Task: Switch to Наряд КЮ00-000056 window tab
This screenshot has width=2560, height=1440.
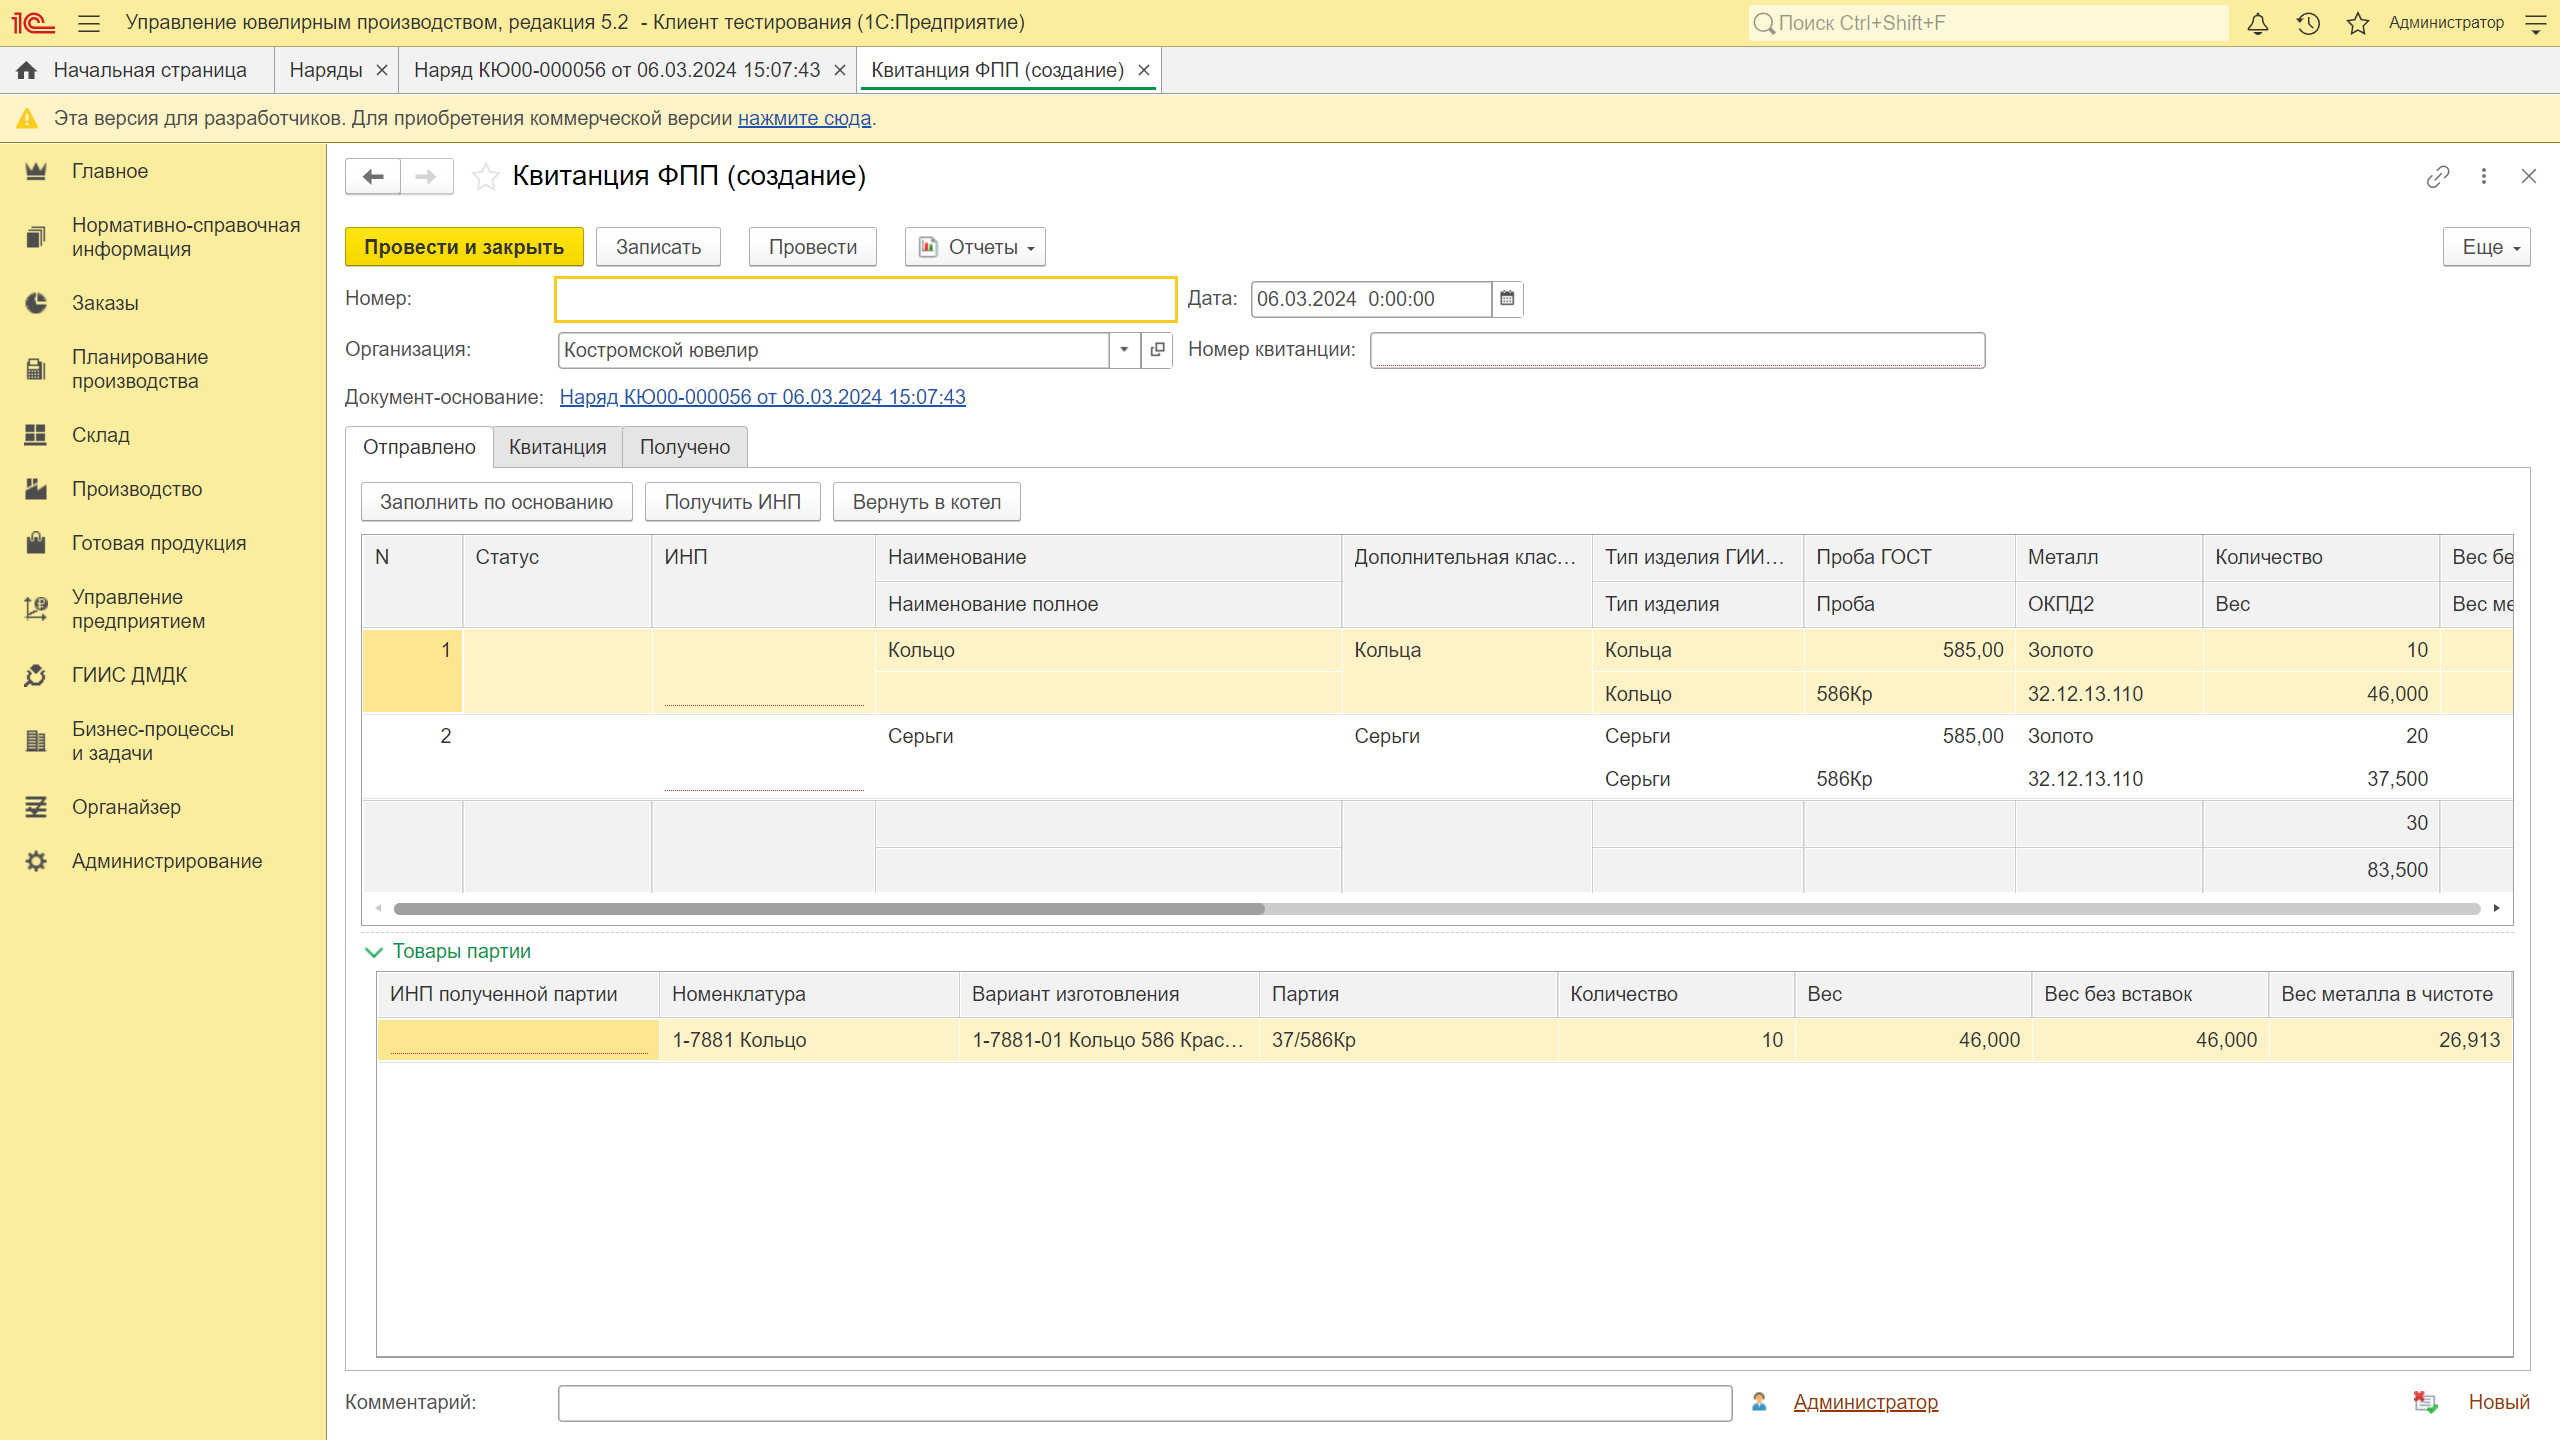Action: click(x=617, y=70)
